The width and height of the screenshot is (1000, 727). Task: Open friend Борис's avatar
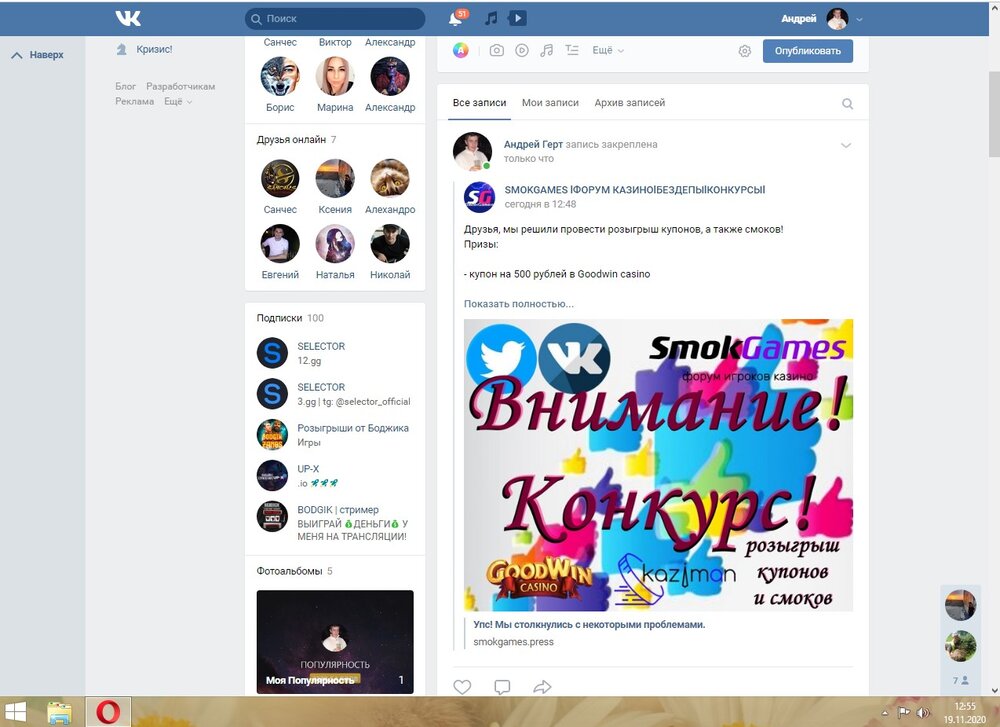click(x=280, y=77)
